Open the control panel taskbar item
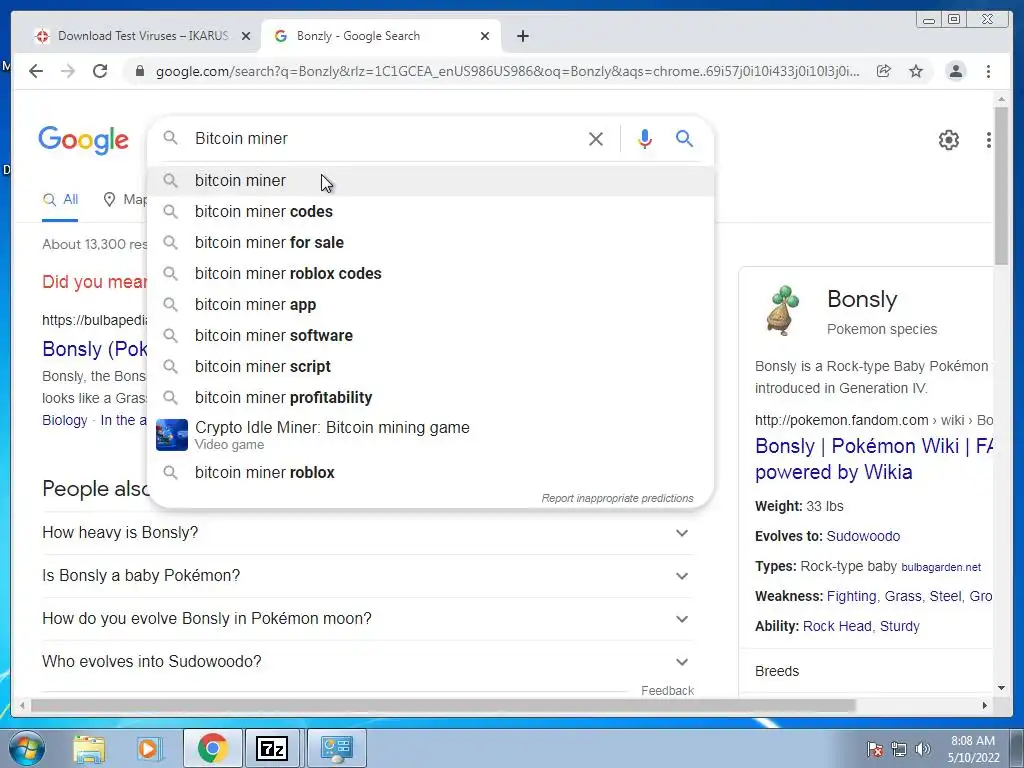Viewport: 1024px width, 768px height. click(336, 748)
